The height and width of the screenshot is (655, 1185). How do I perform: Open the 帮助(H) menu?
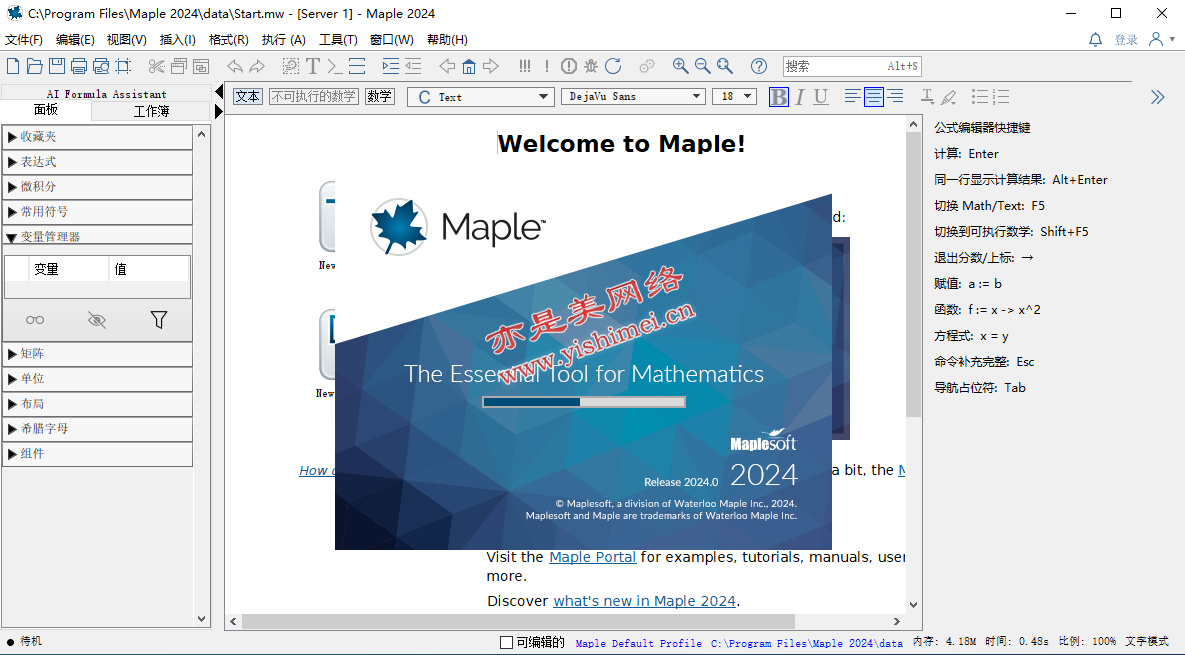447,39
